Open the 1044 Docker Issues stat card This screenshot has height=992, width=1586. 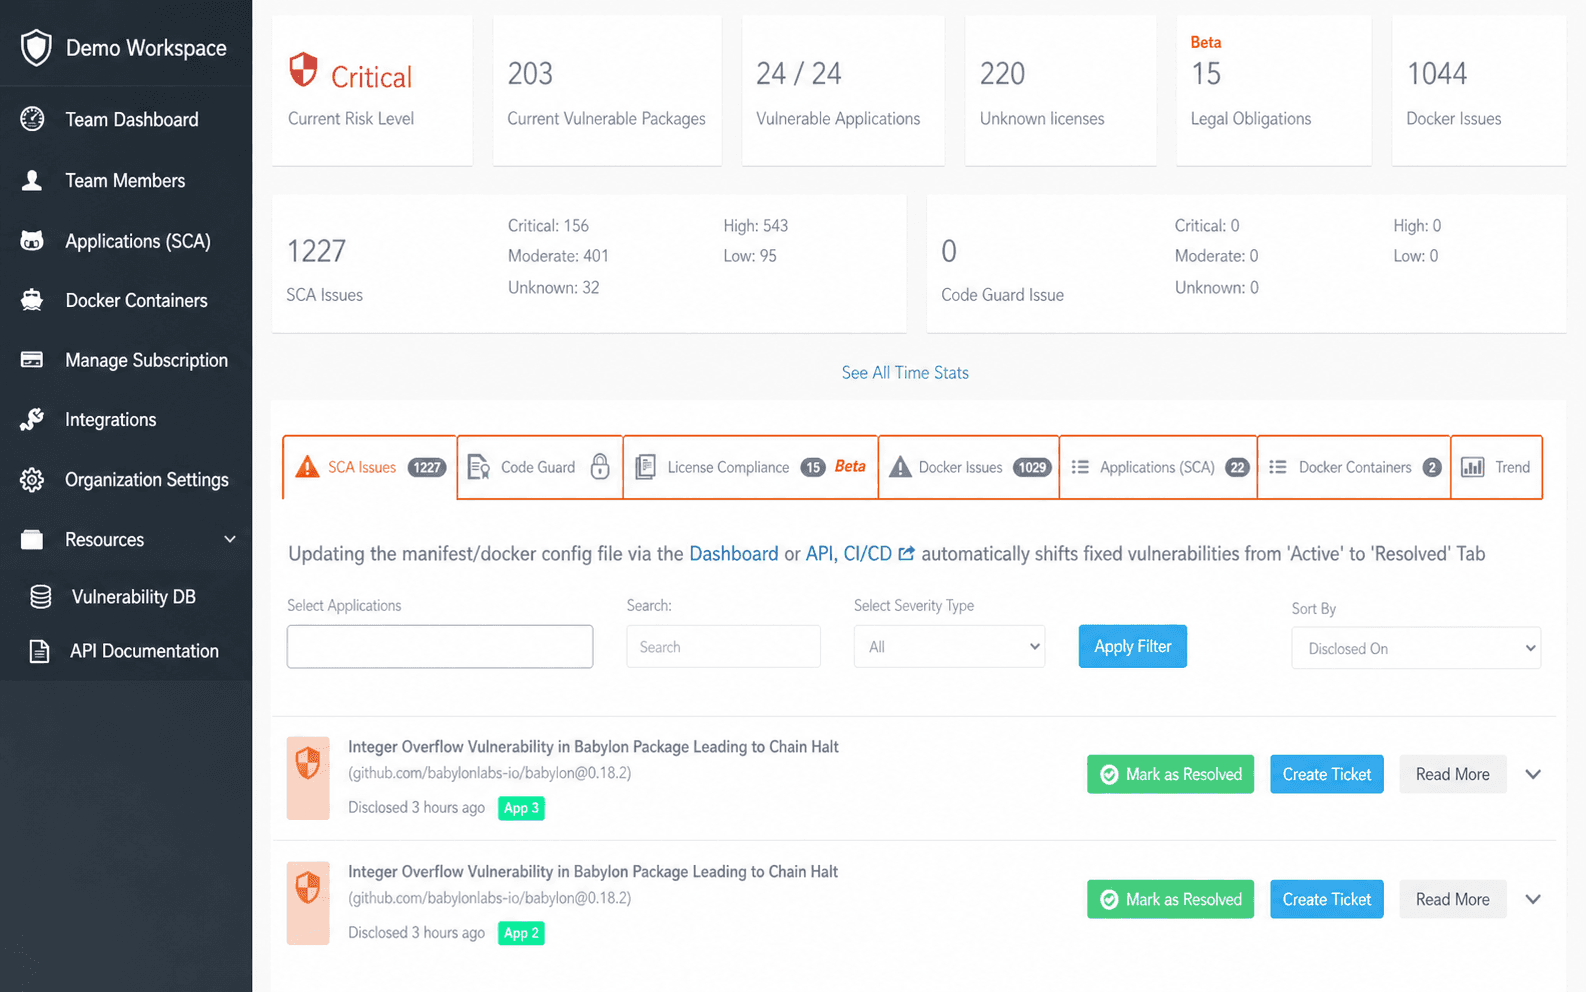tap(1479, 90)
